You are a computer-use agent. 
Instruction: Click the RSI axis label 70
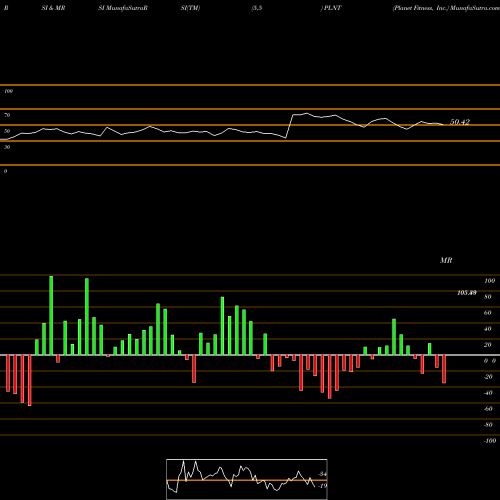[7, 115]
